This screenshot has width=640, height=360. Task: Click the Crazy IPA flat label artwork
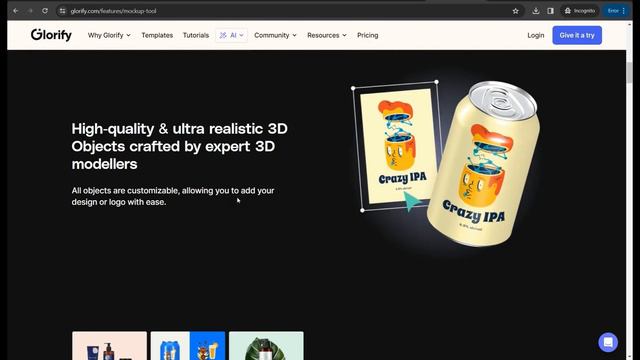point(397,146)
